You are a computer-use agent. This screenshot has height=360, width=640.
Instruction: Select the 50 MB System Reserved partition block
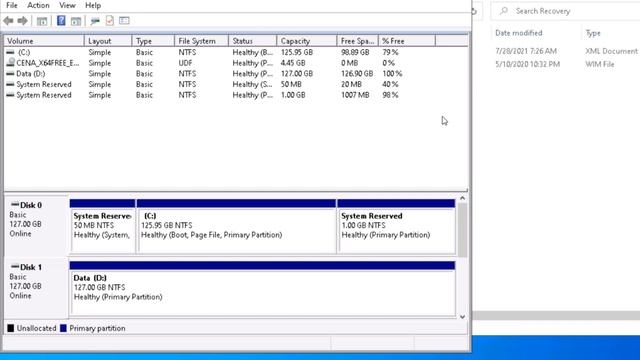102,227
